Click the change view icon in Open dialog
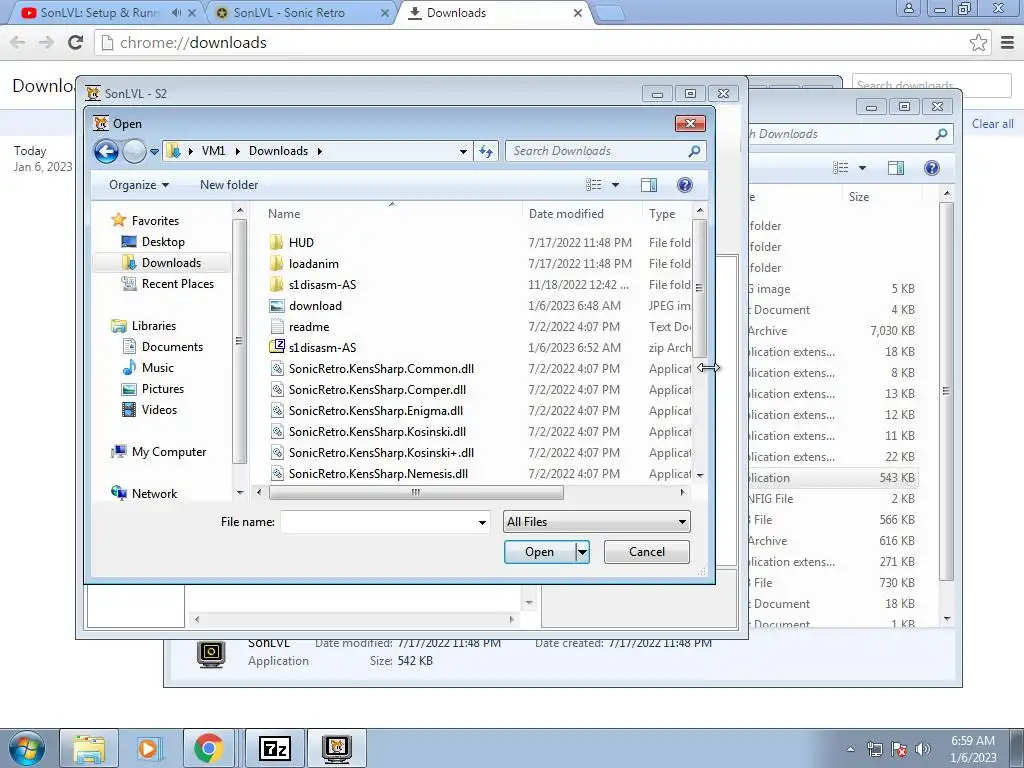The width and height of the screenshot is (1024, 768). click(594, 185)
